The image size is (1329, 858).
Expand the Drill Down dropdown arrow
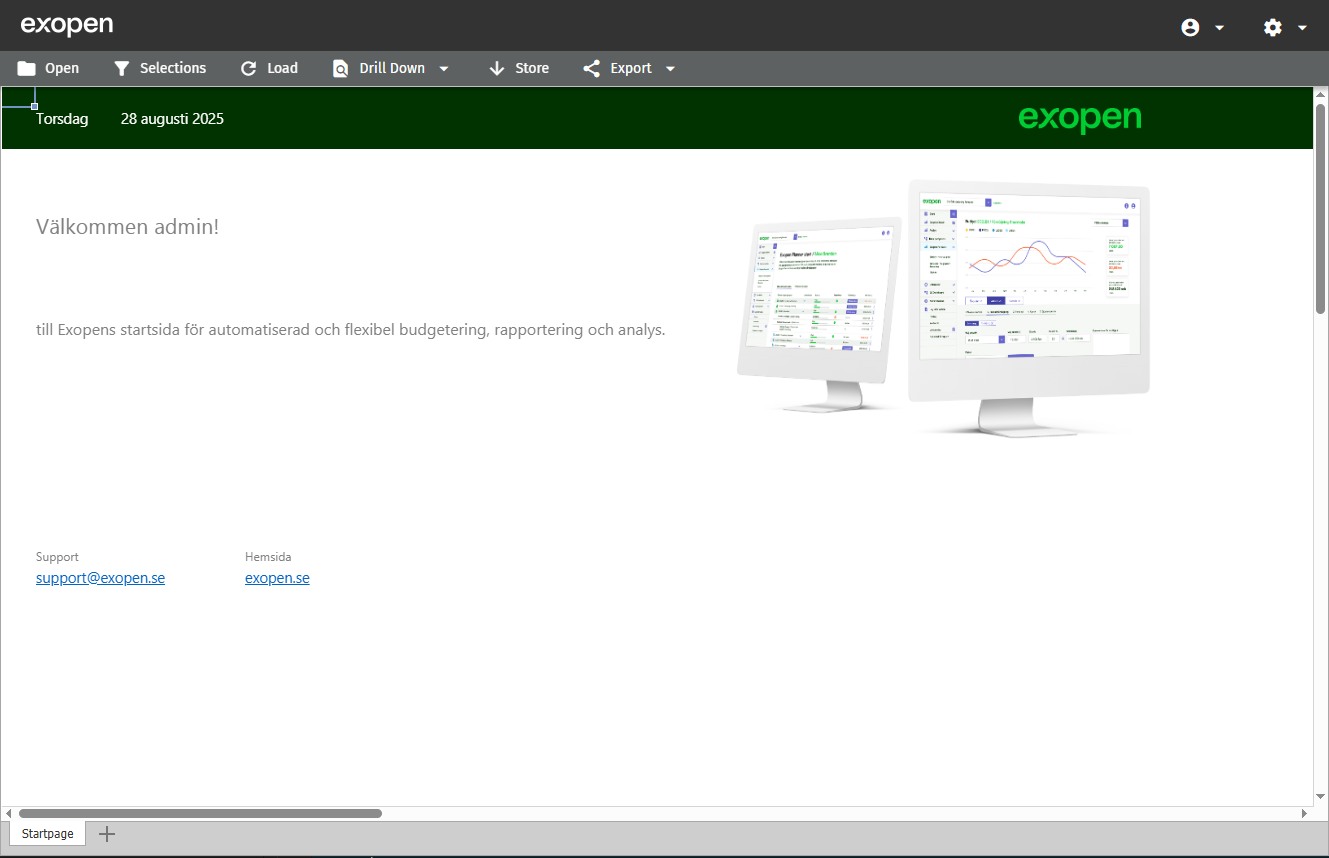point(444,68)
